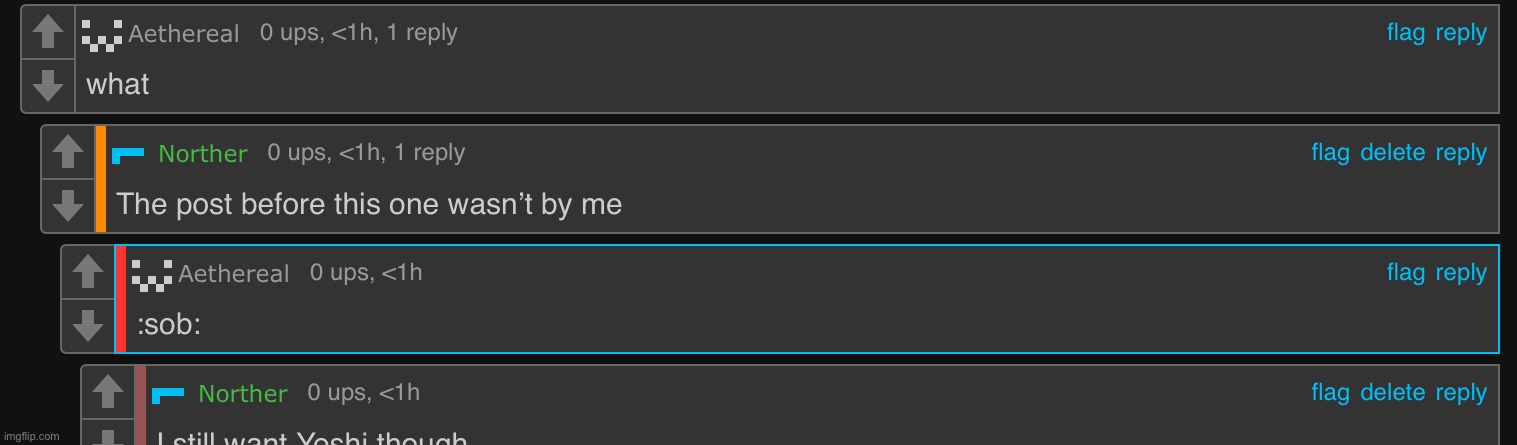Upvote Norther's "wasn't by me" comment
Image resolution: width=1517 pixels, height=445 pixels.
click(x=68, y=152)
